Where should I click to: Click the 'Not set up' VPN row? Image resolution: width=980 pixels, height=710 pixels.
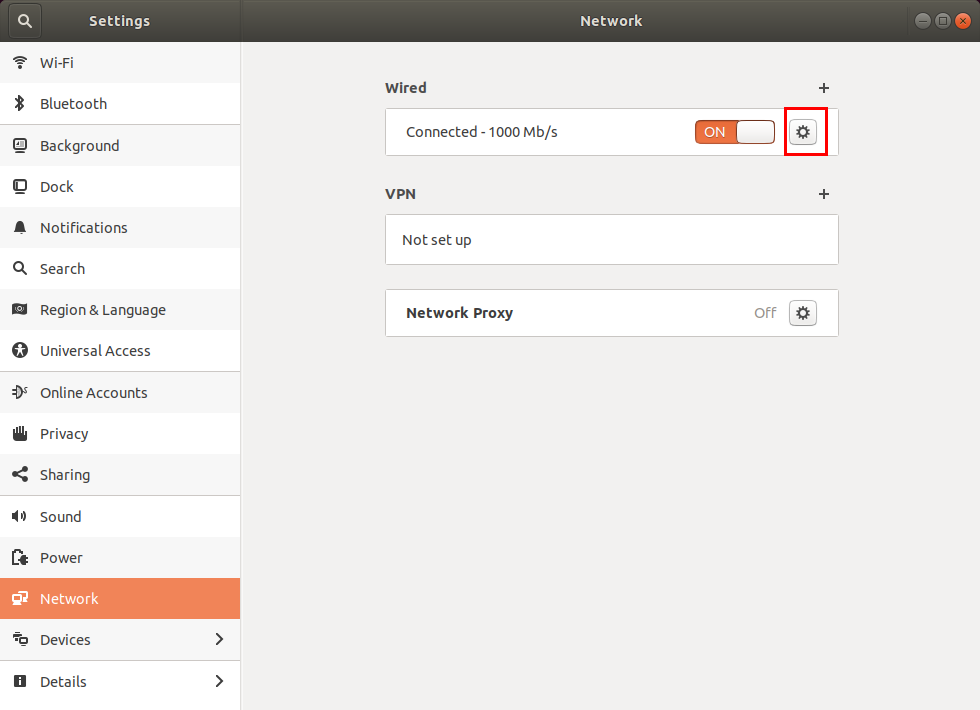[x=612, y=239]
